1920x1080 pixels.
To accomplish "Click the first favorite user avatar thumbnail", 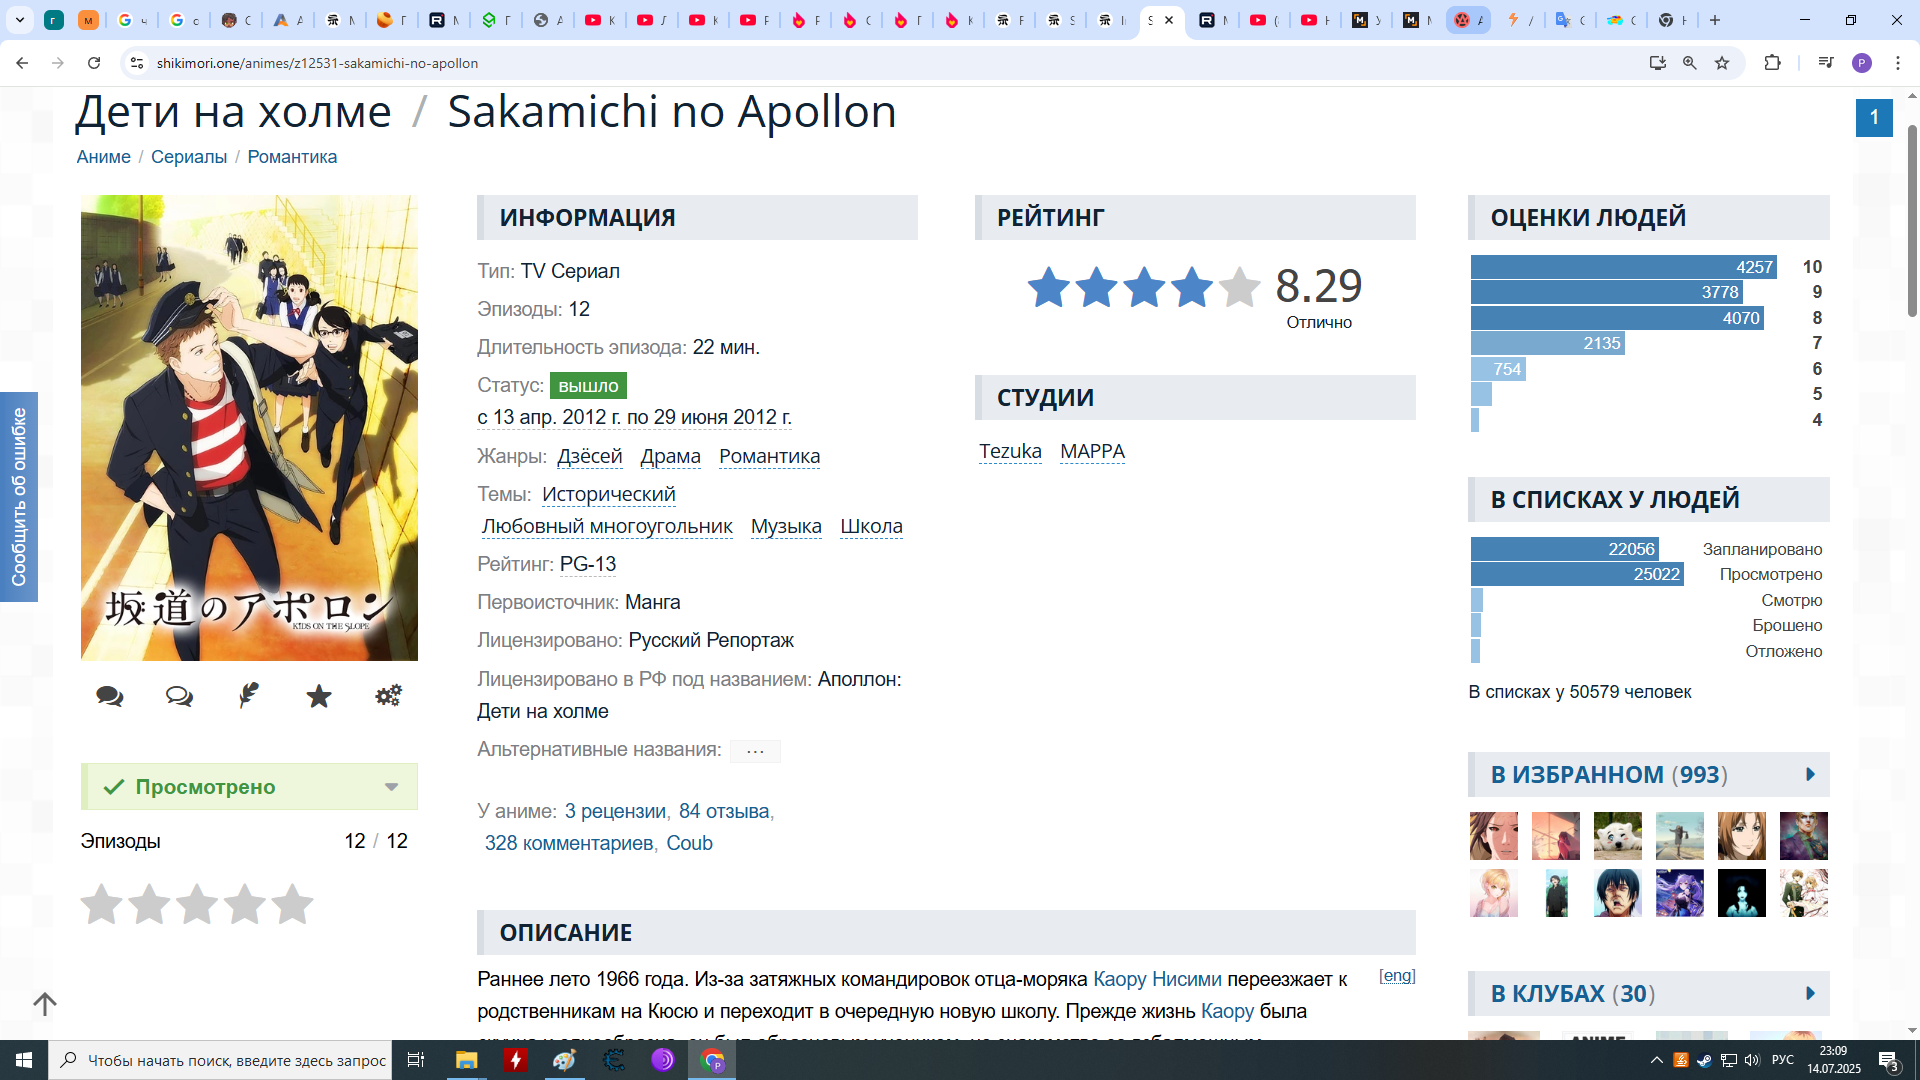I will (1494, 836).
